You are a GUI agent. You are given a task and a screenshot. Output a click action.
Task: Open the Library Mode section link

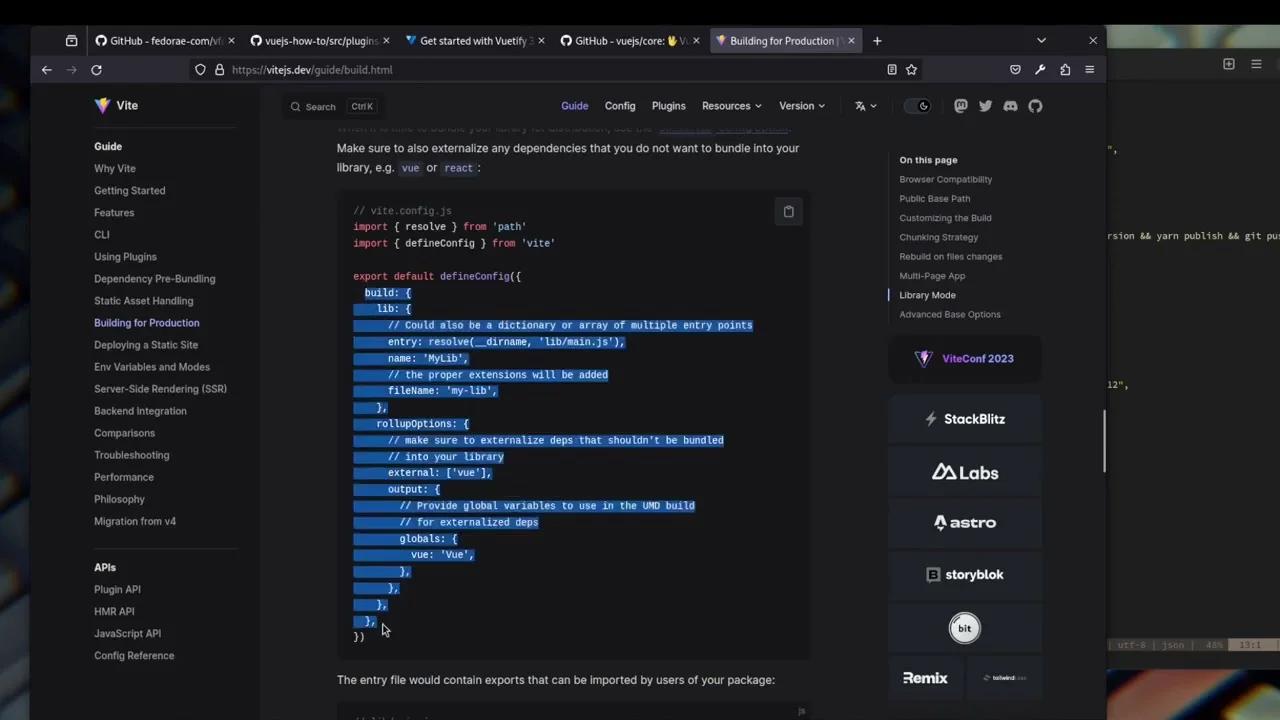click(927, 295)
